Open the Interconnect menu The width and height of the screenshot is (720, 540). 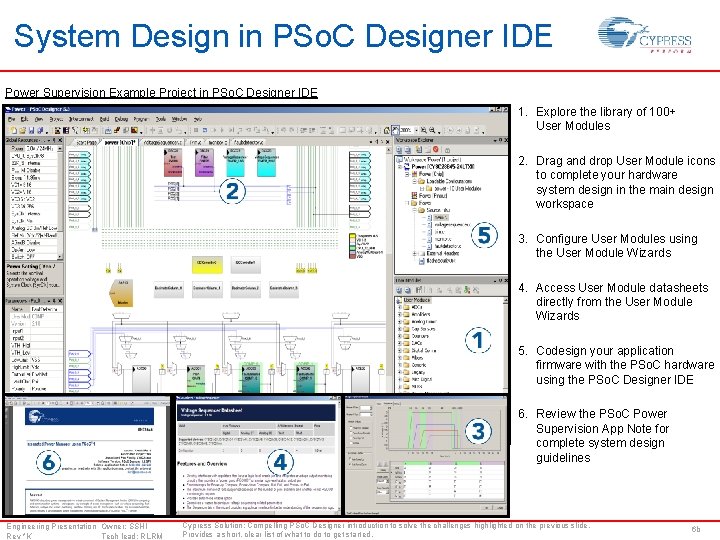point(81,119)
